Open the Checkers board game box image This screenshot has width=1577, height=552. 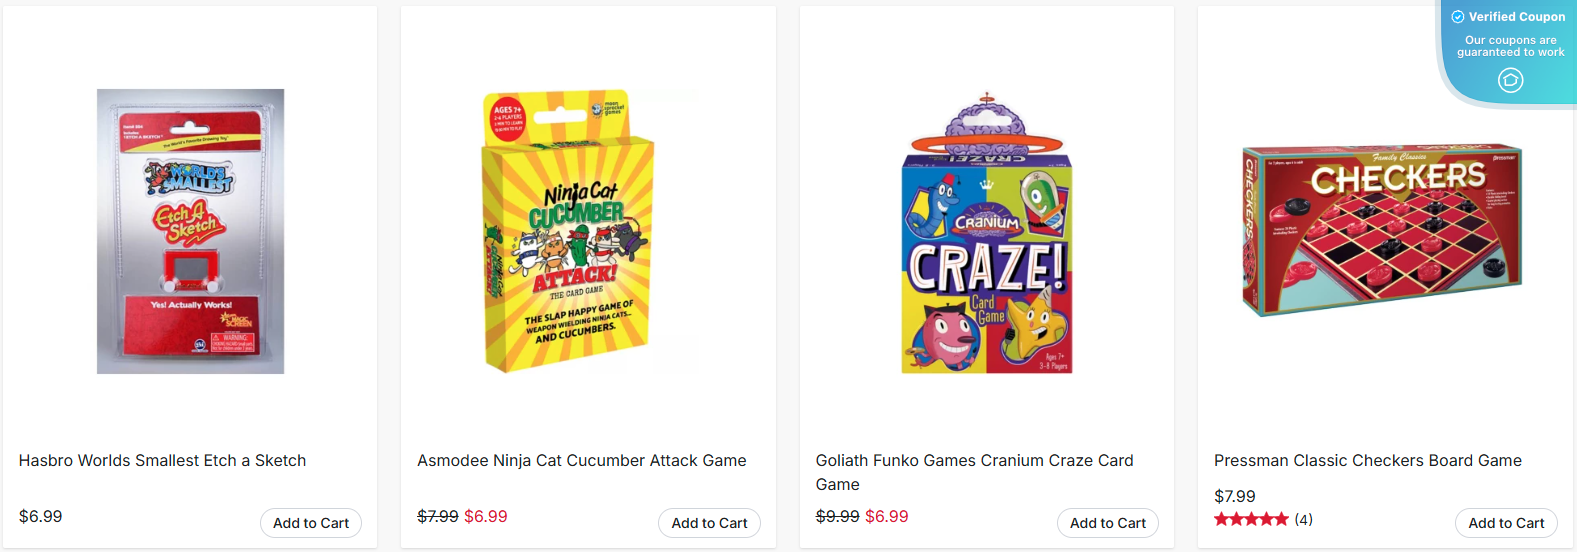pyautogui.click(x=1381, y=229)
